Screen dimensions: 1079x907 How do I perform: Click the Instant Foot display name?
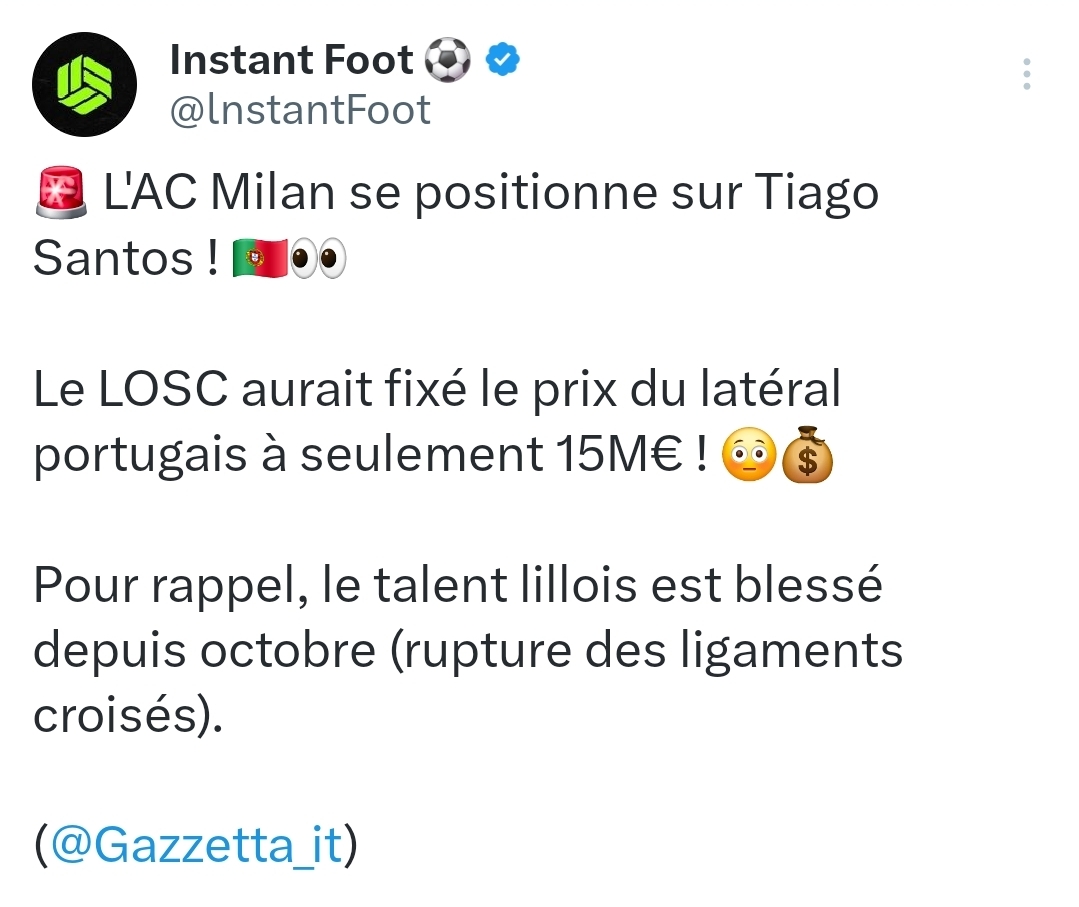[291, 60]
